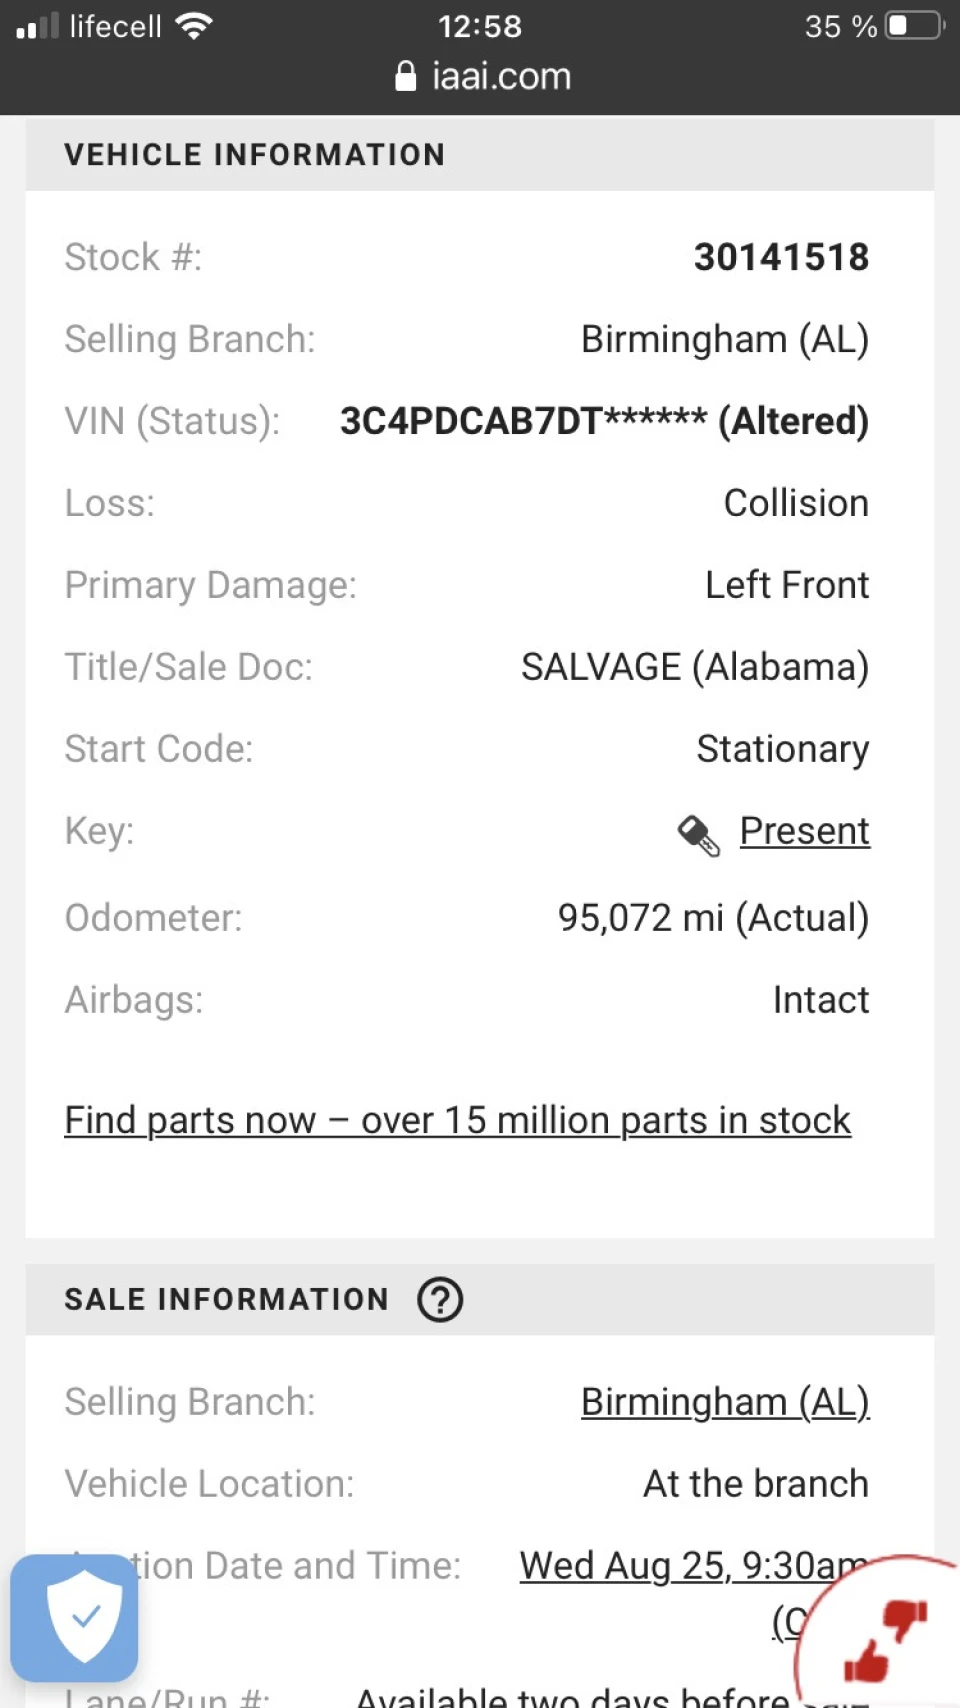
Task: Tap the masked VIN with Altered status
Action: [x=604, y=421]
